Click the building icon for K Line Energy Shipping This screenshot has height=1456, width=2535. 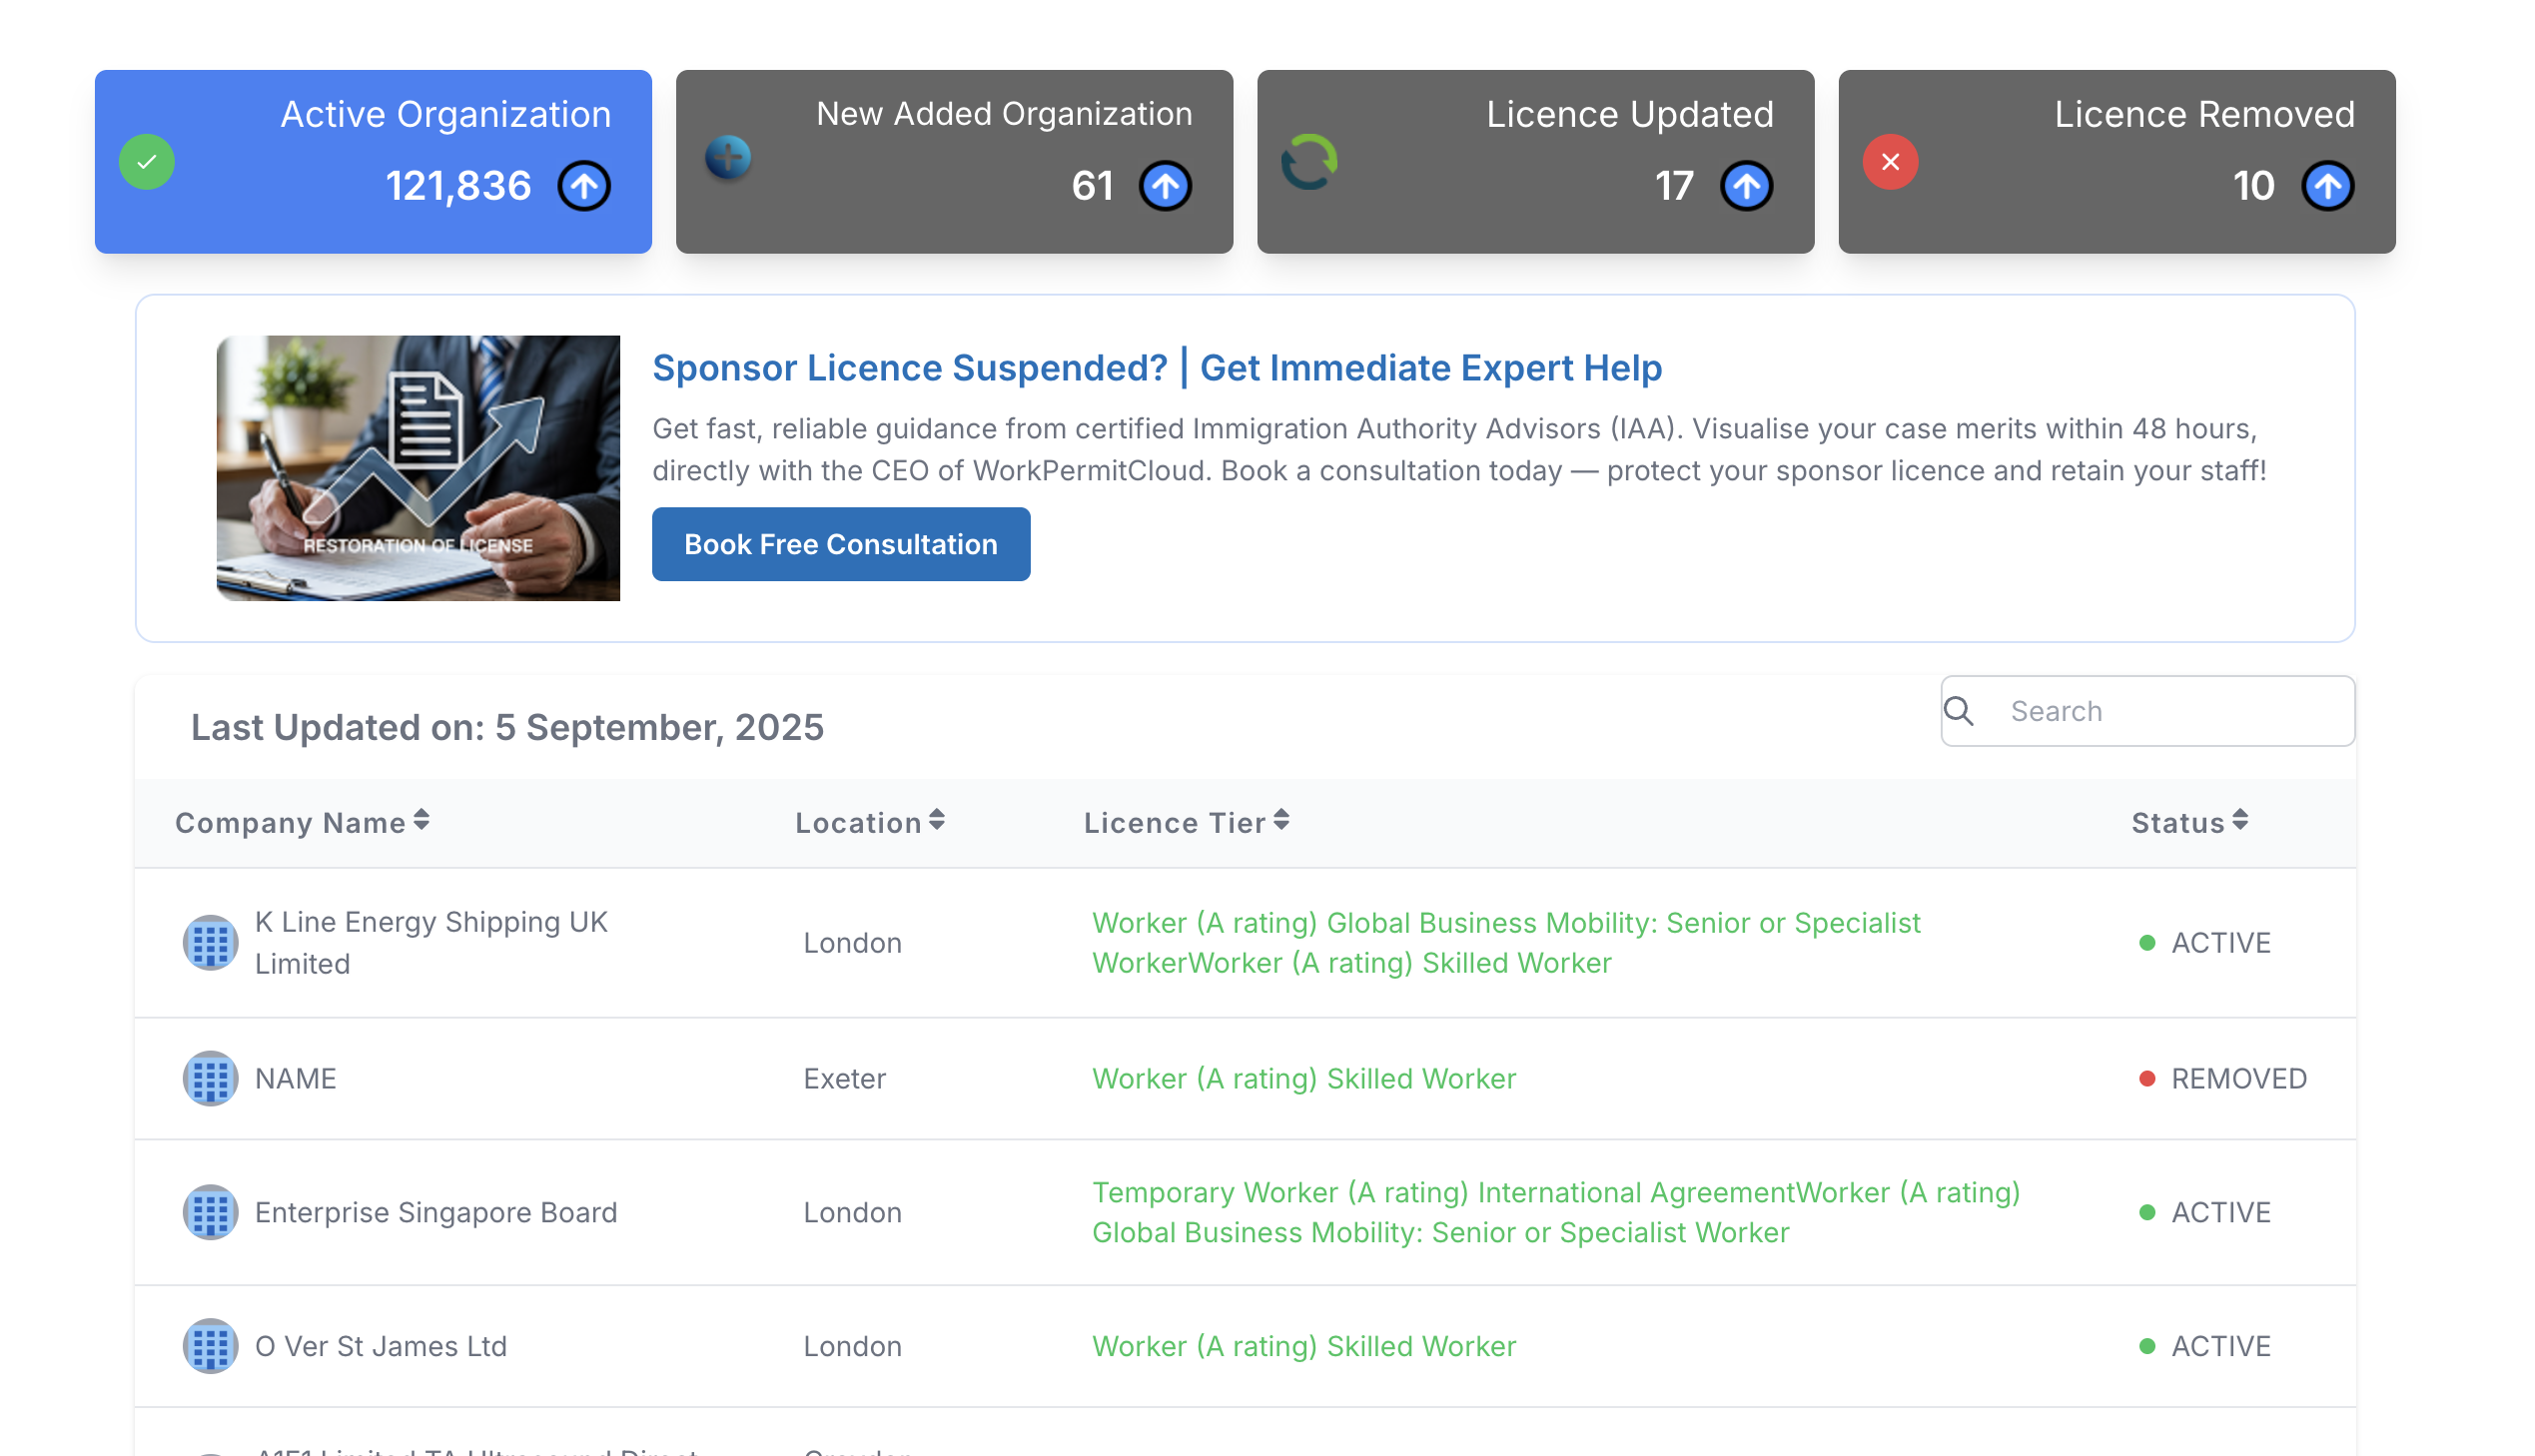point(210,942)
